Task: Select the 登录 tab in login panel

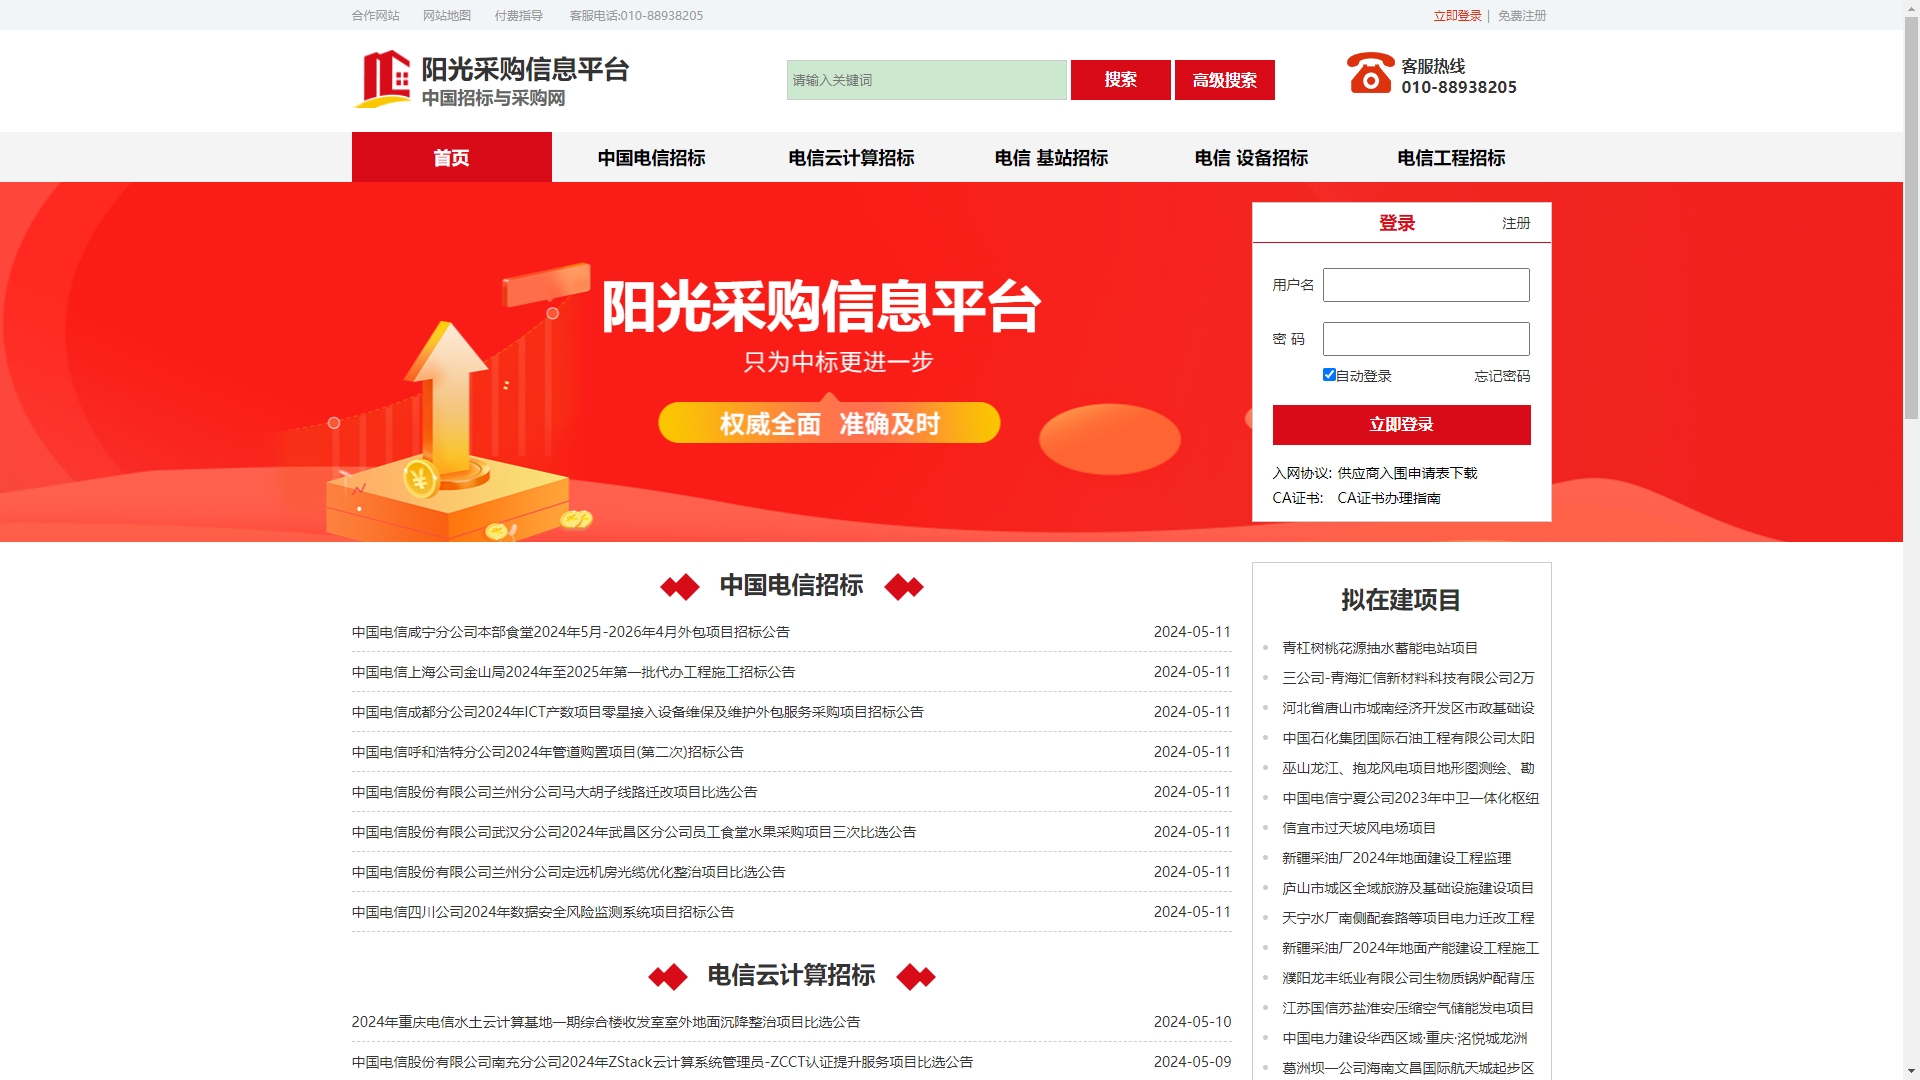Action: pos(1397,223)
